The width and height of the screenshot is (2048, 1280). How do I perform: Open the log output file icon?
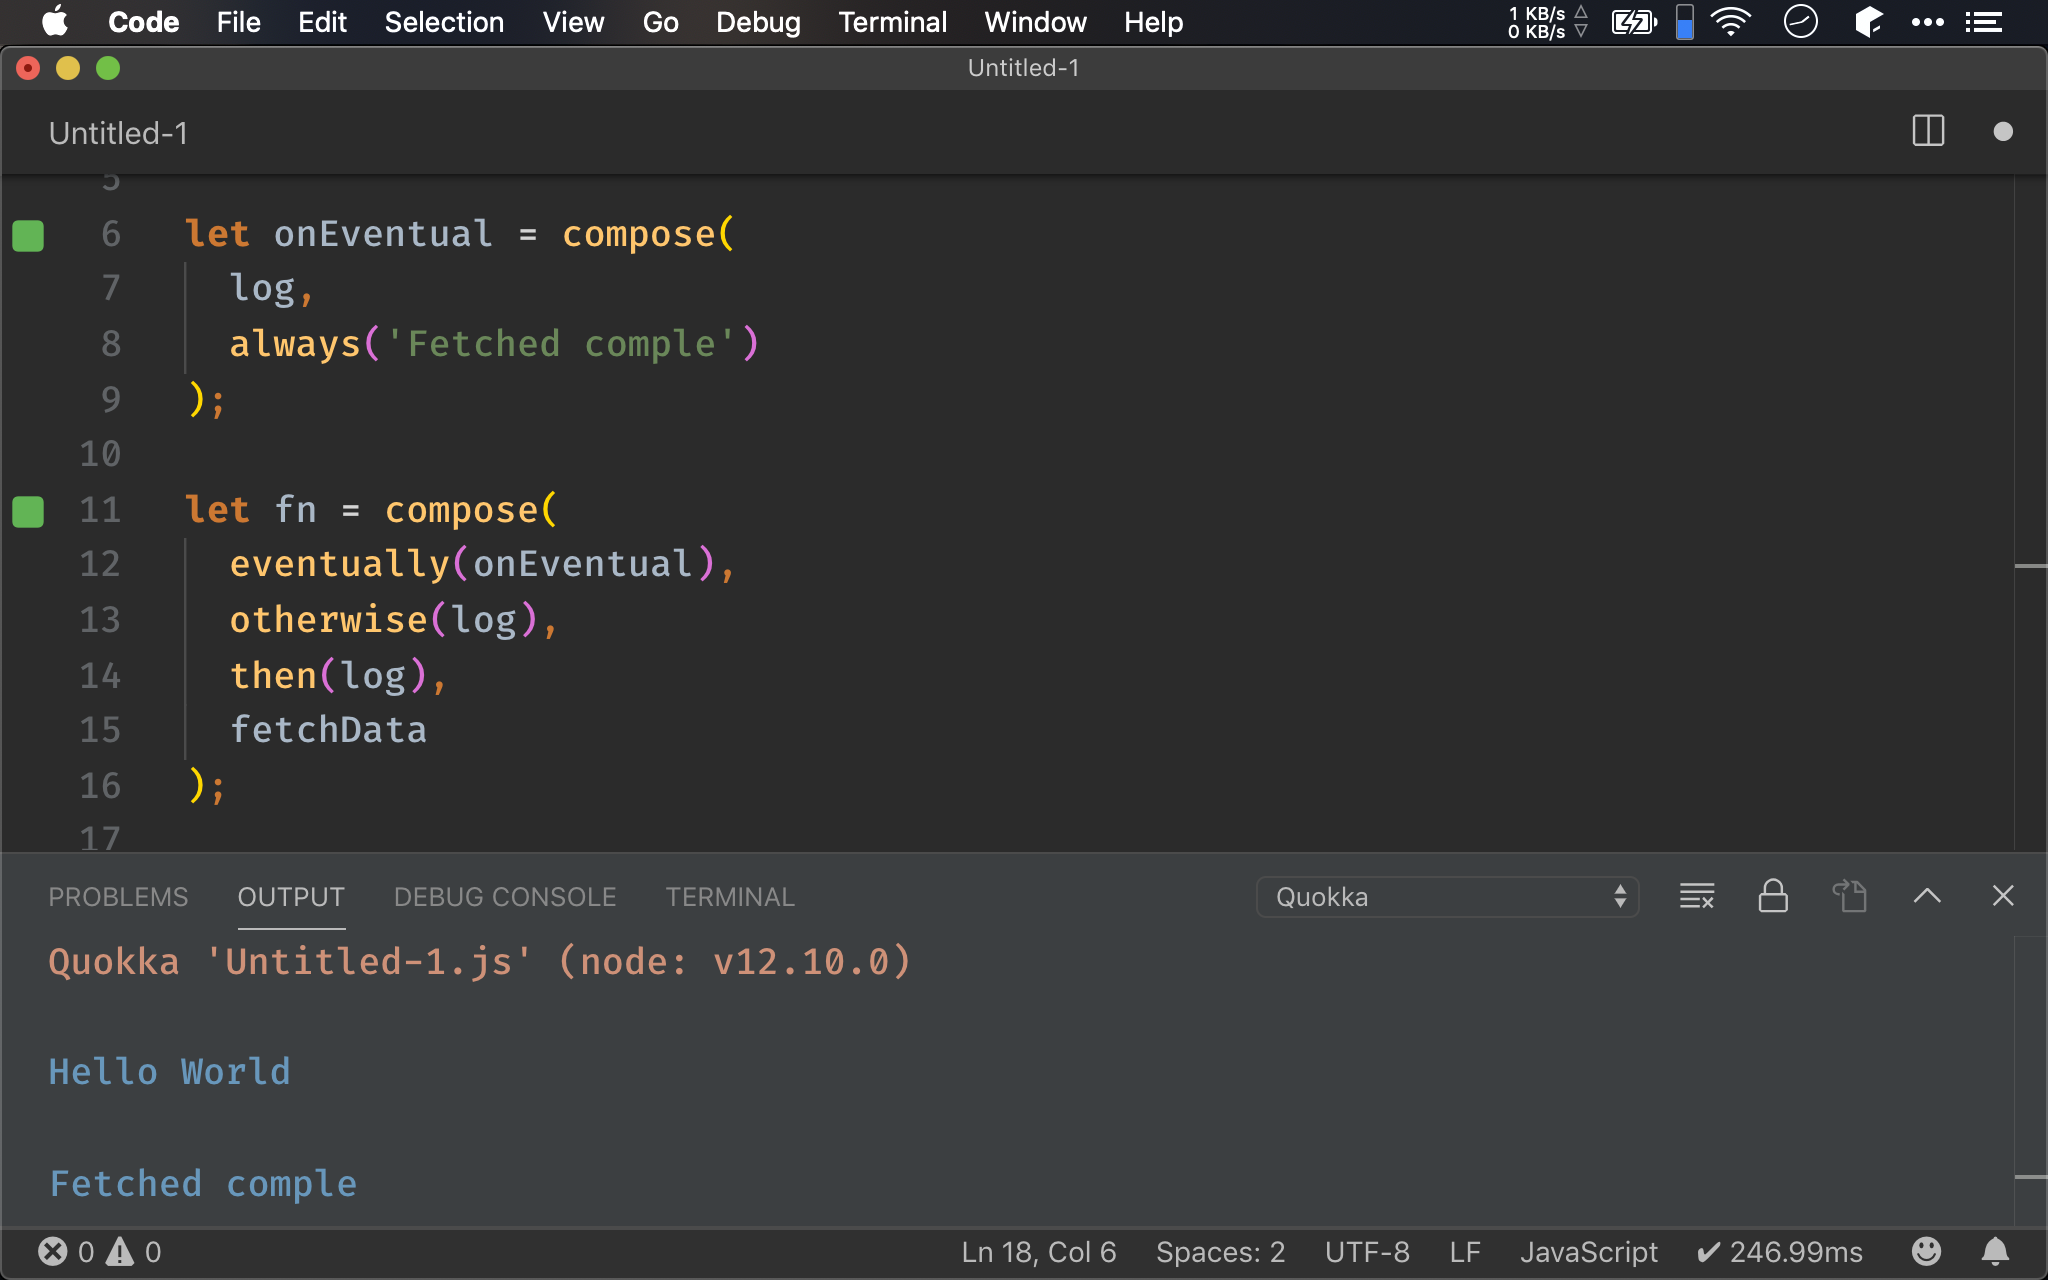[1850, 896]
